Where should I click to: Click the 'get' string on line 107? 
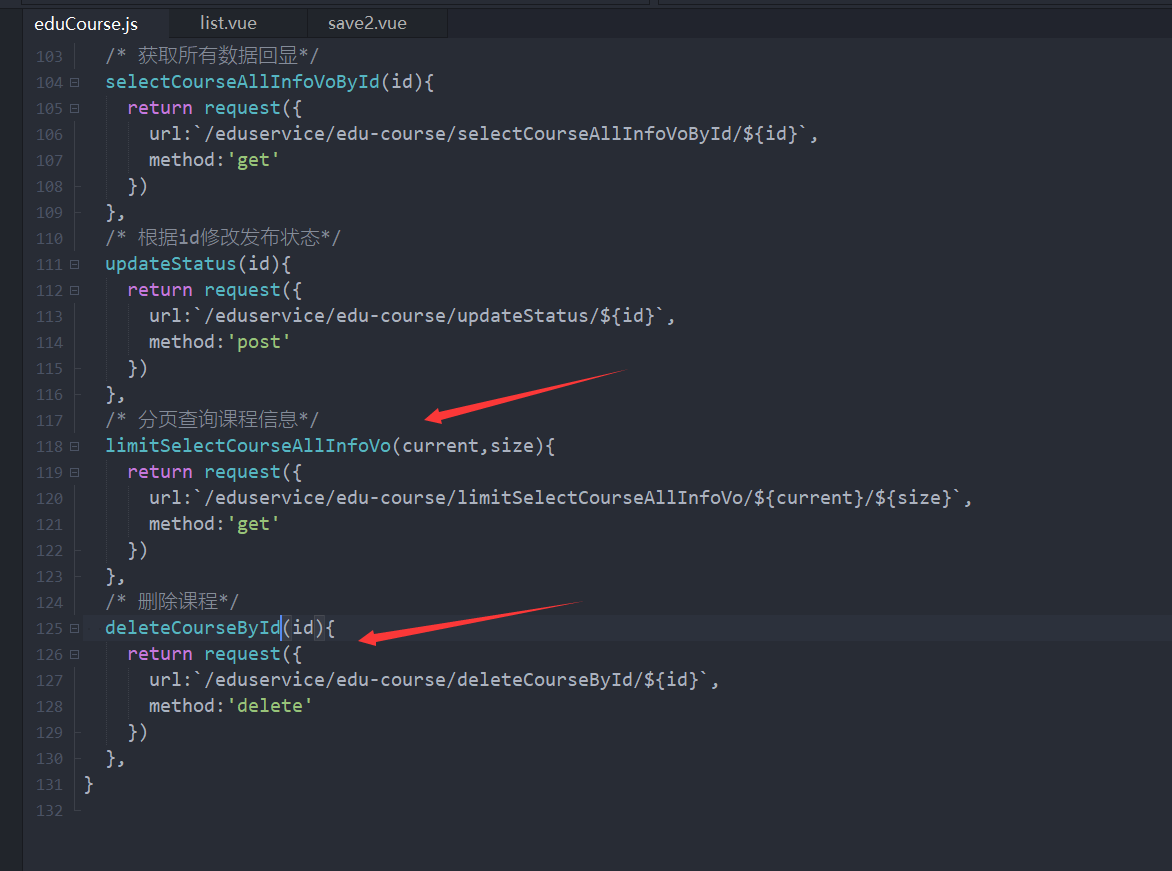253,160
